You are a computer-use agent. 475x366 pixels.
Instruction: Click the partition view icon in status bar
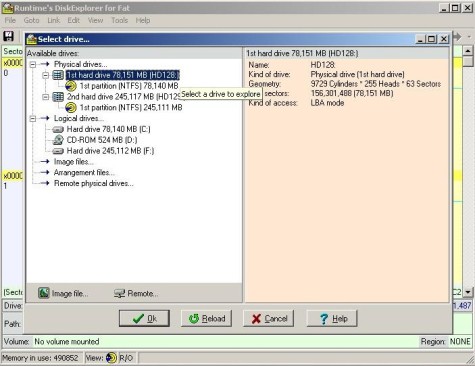click(111, 358)
